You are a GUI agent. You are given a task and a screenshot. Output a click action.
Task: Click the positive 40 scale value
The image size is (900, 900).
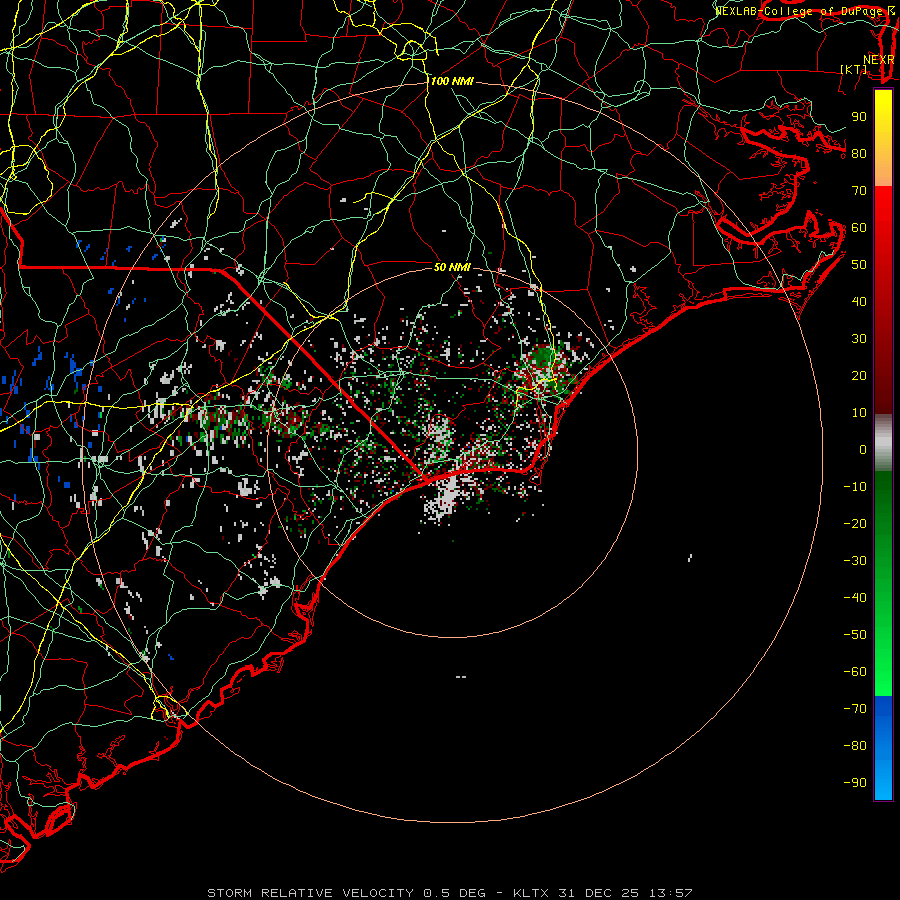click(x=859, y=302)
